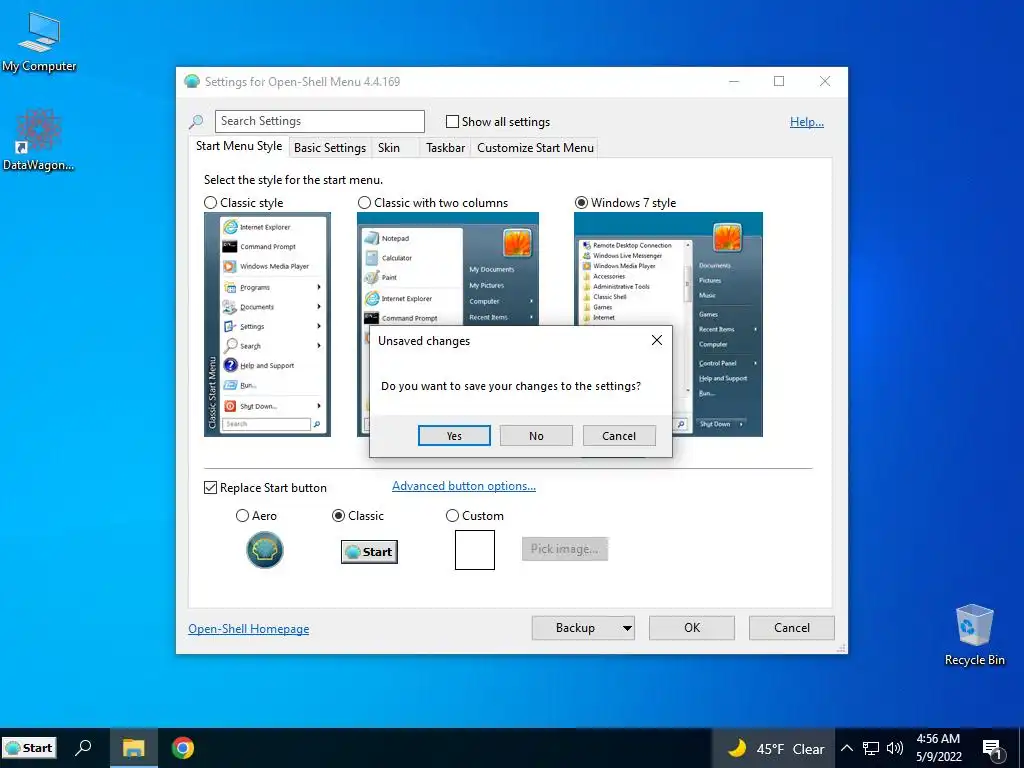Click Cancel at the bottom of settings window
The height and width of the screenshot is (768, 1024).
pyautogui.click(x=792, y=628)
